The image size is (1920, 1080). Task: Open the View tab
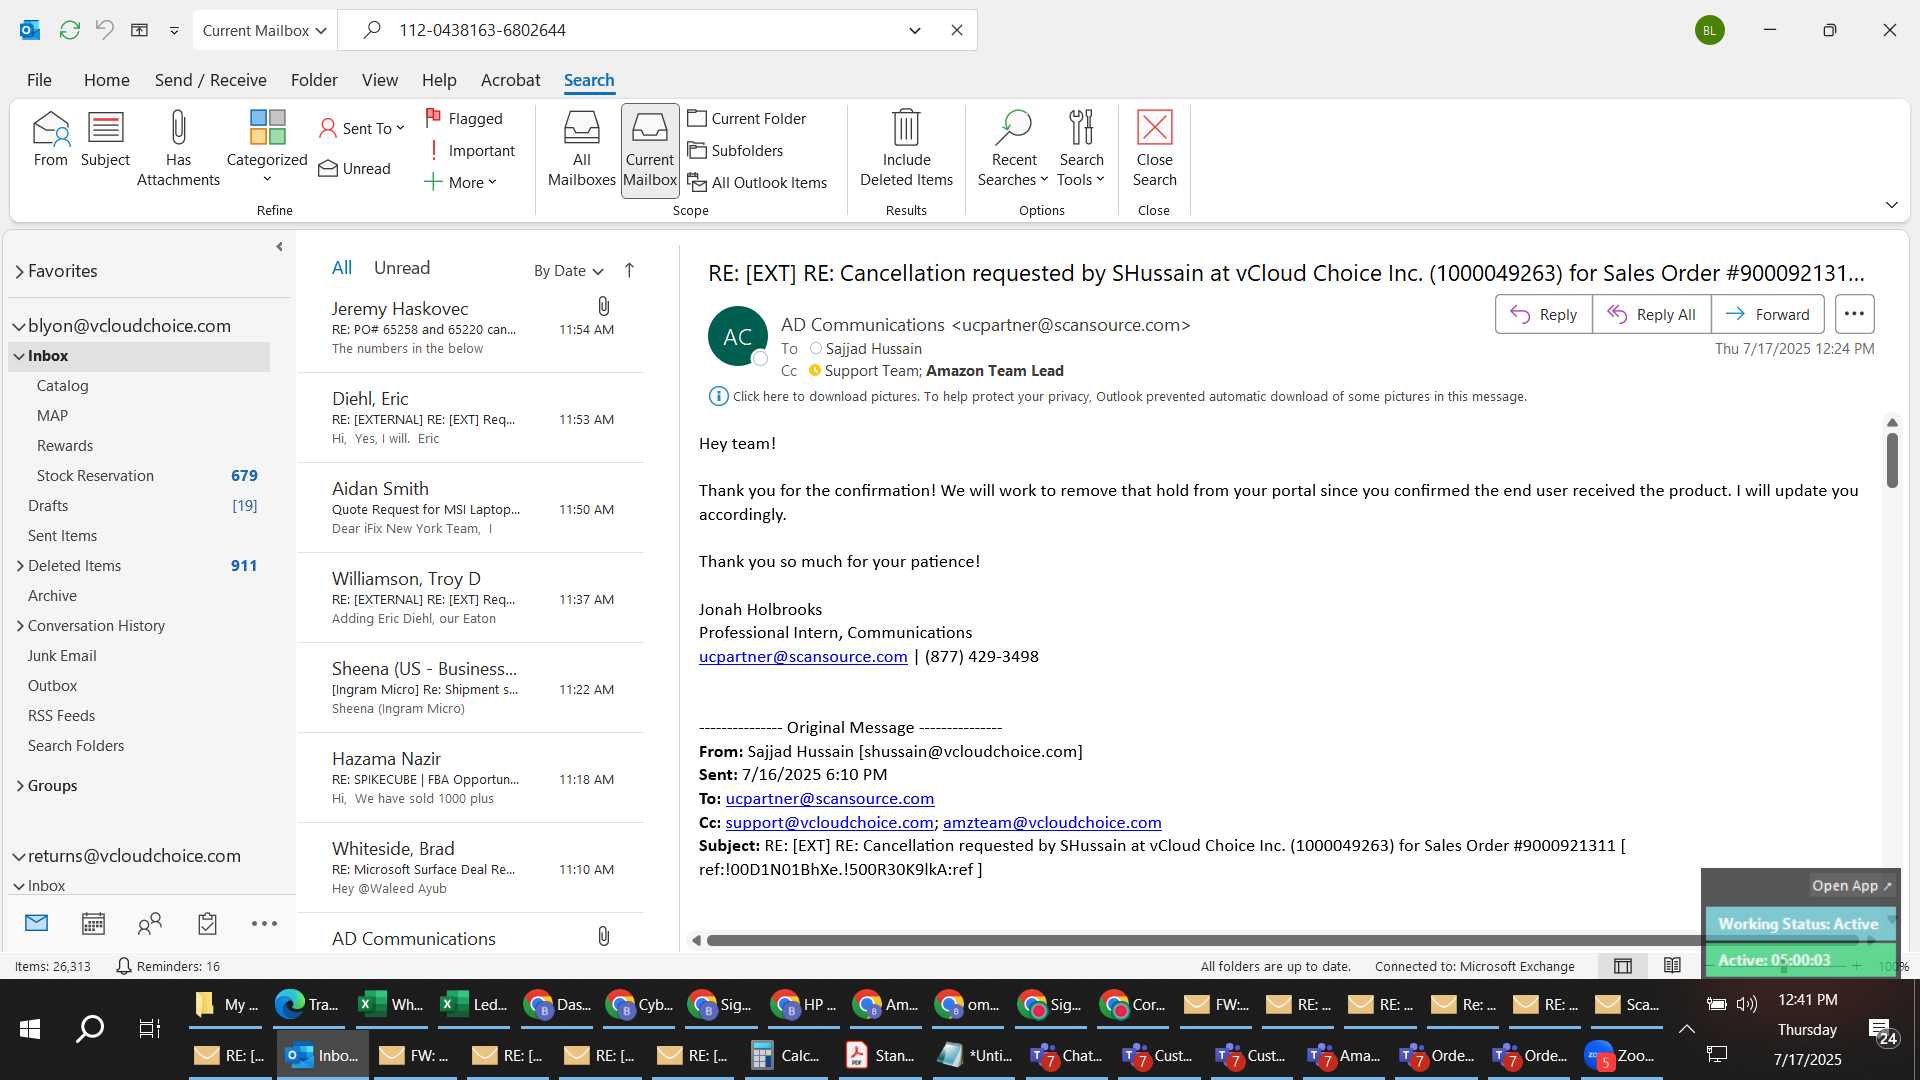379,80
